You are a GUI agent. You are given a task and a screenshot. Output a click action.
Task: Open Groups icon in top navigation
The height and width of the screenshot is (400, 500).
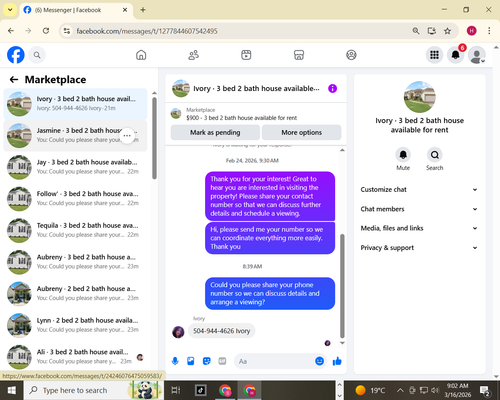click(351, 55)
